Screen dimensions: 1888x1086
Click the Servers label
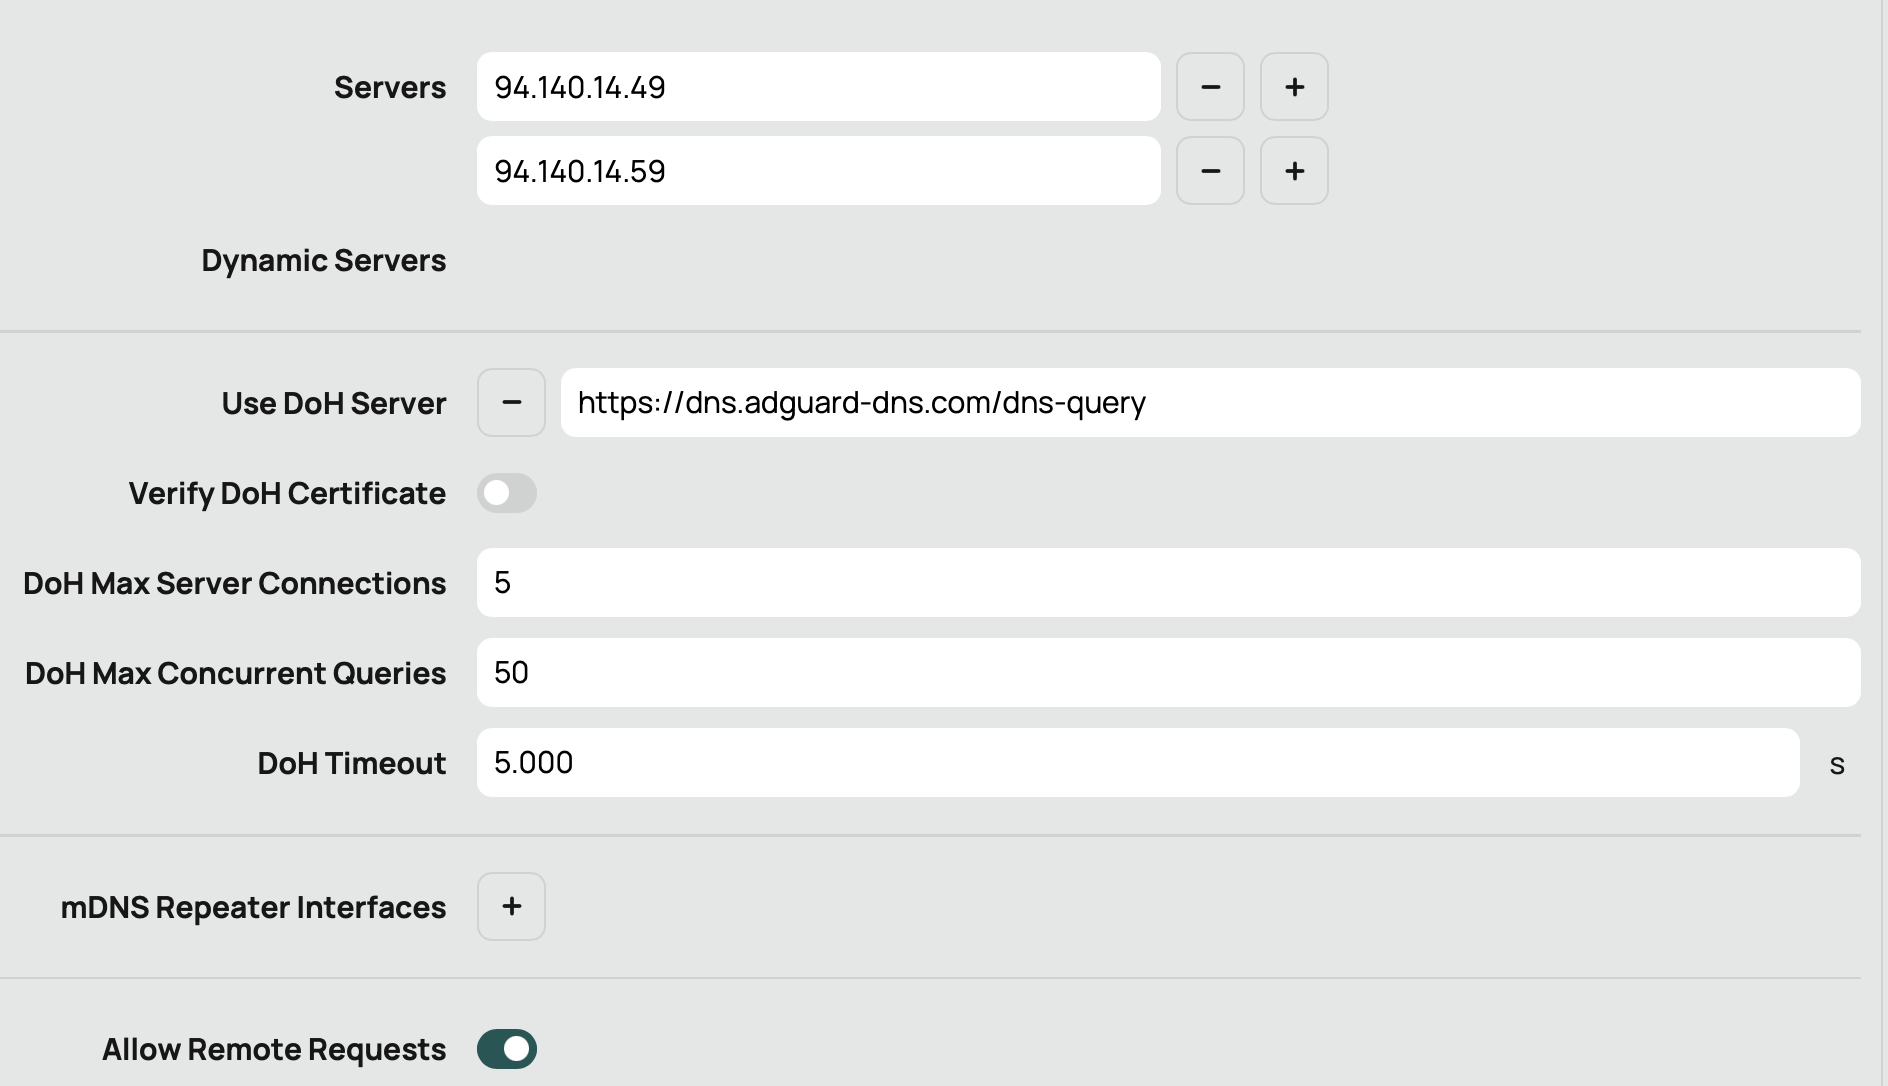(390, 88)
